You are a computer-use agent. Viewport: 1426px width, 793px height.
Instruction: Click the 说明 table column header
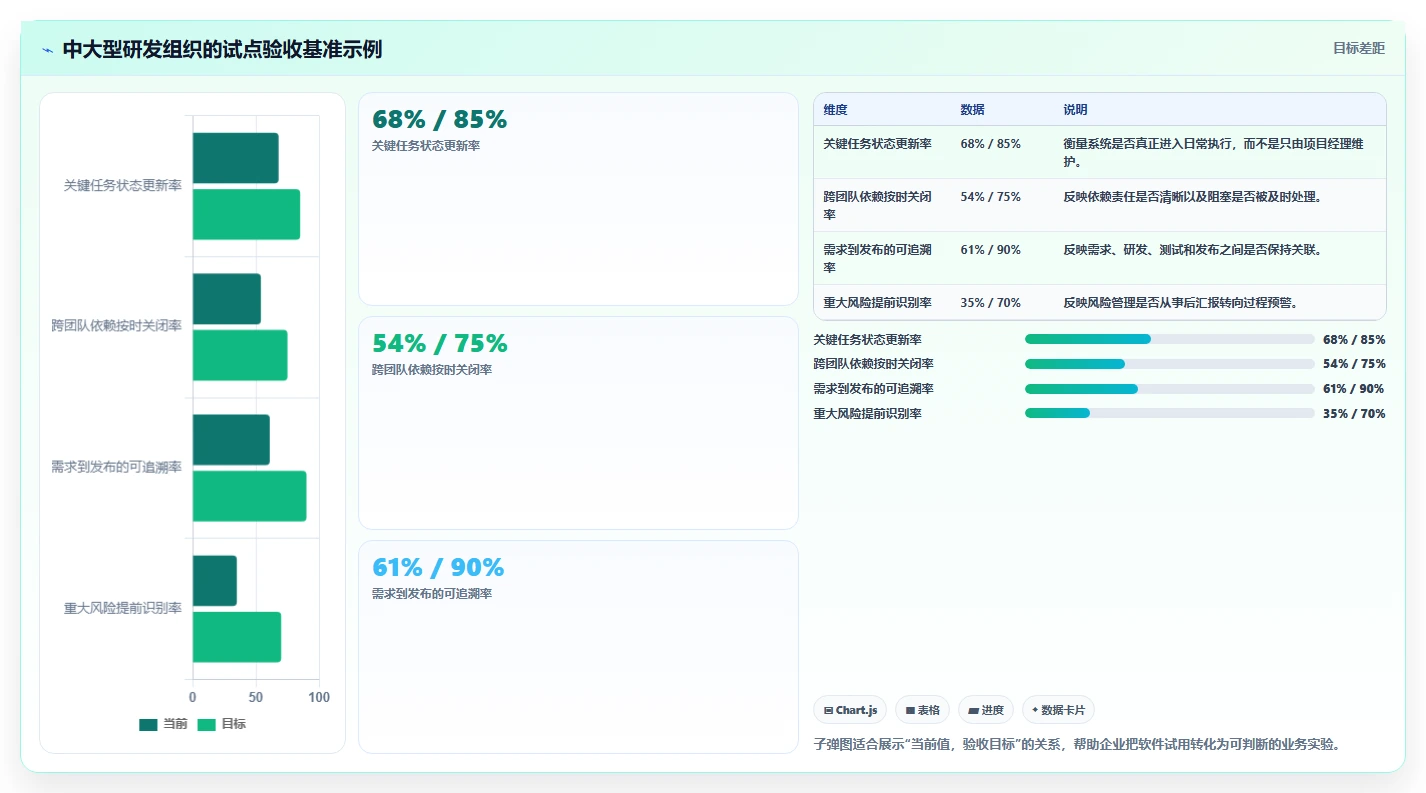coord(1075,110)
